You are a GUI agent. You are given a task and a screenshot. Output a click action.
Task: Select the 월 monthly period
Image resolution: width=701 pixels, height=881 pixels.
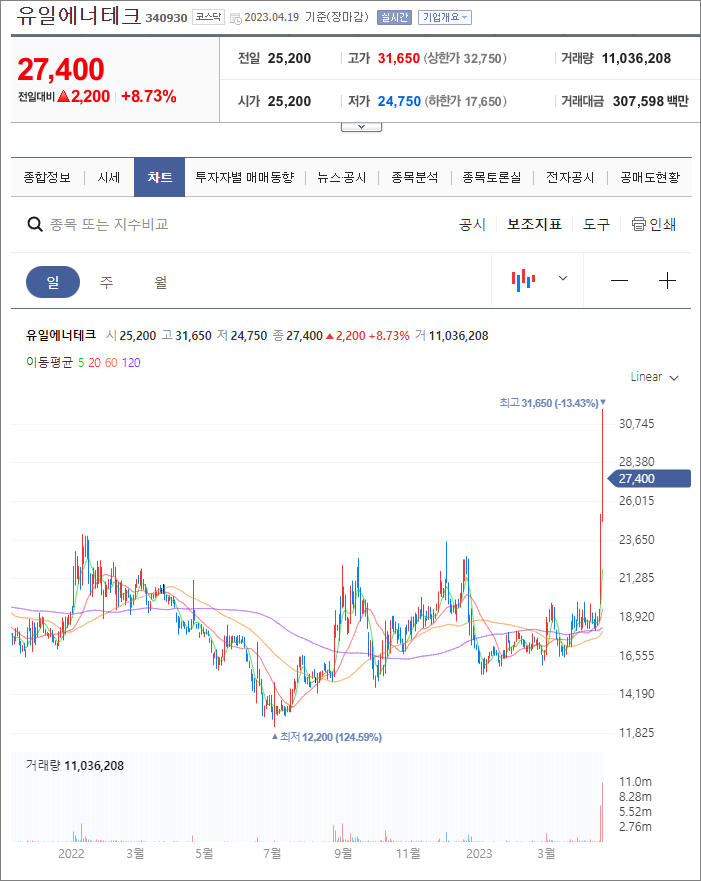pos(161,282)
